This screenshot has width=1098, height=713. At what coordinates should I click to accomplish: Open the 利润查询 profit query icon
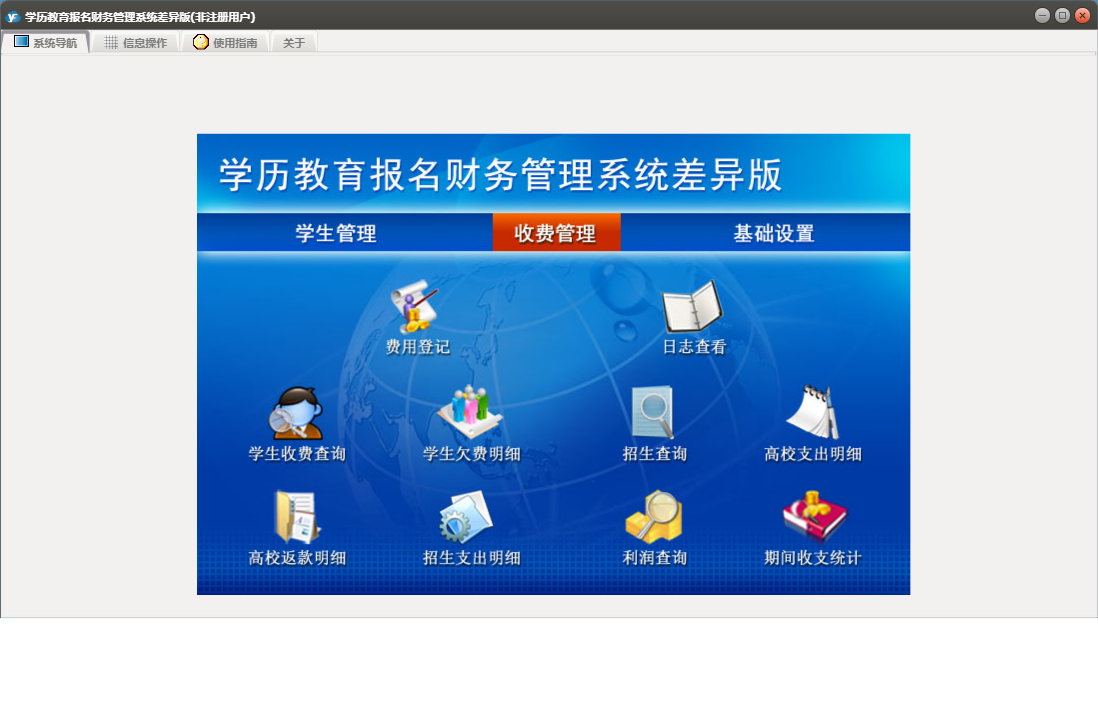click(x=653, y=517)
